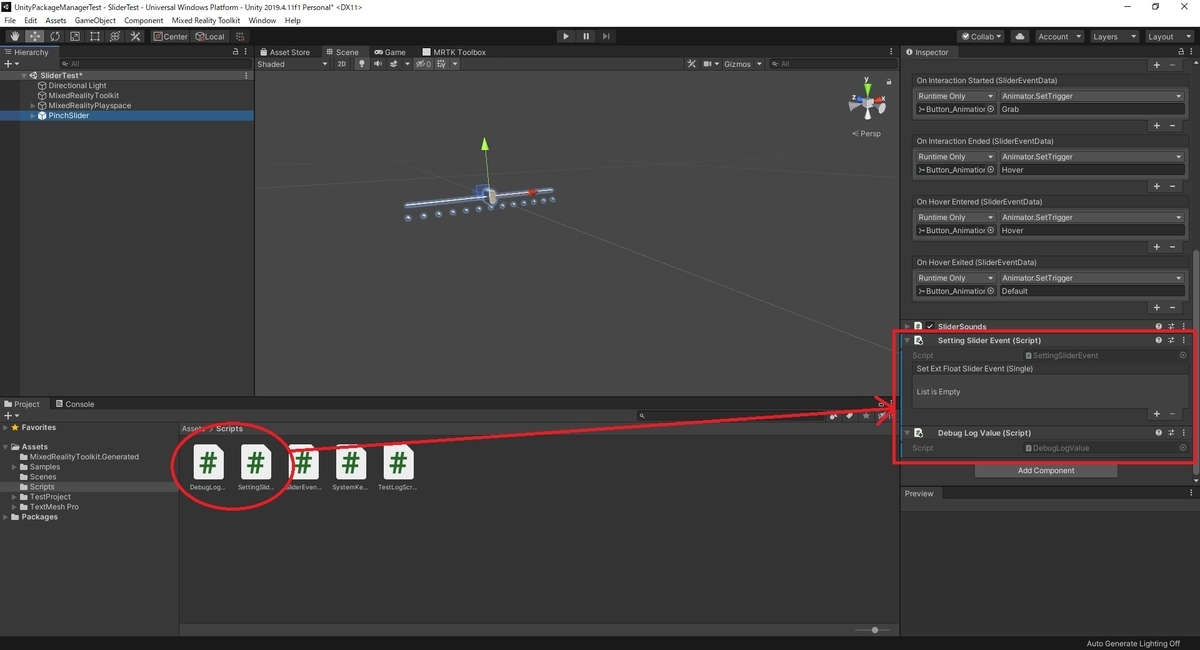The width and height of the screenshot is (1200, 650).
Task: Open the Assets menu
Action: (57, 20)
